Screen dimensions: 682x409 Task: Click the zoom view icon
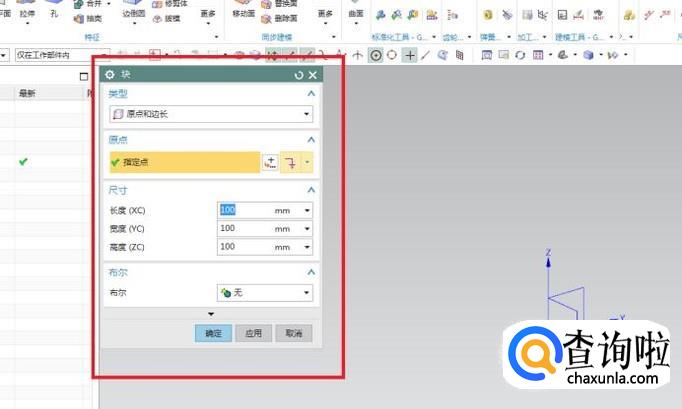504,55
